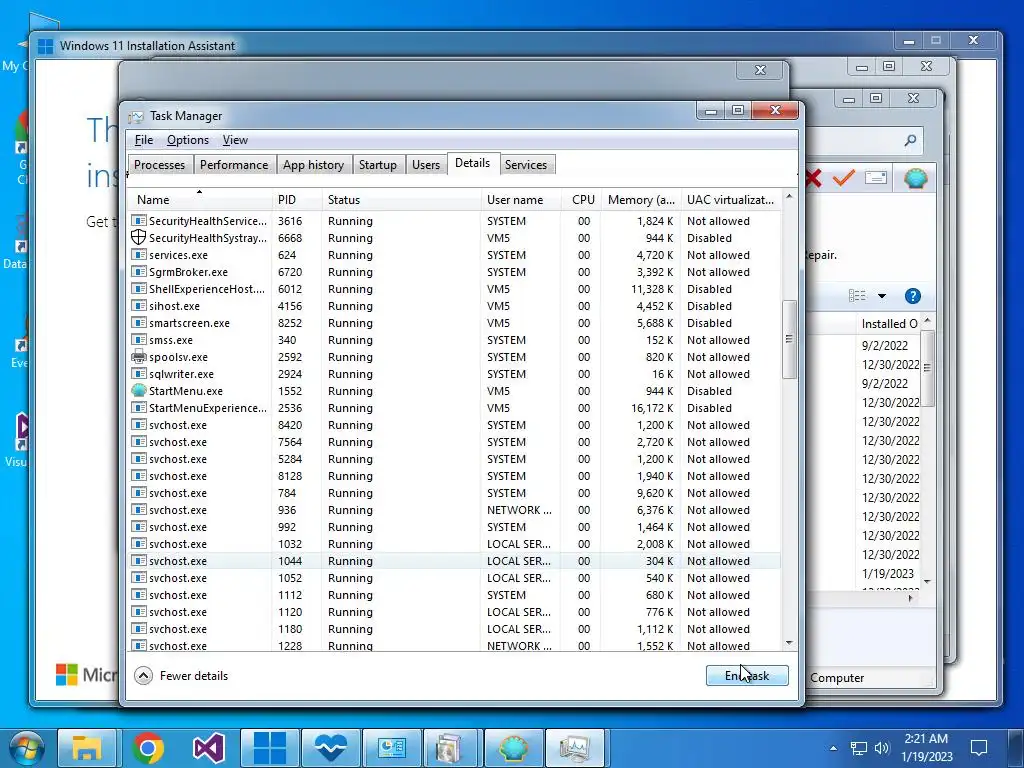Click the shell icon in background toolbar
The image size is (1024, 768).
(916, 178)
